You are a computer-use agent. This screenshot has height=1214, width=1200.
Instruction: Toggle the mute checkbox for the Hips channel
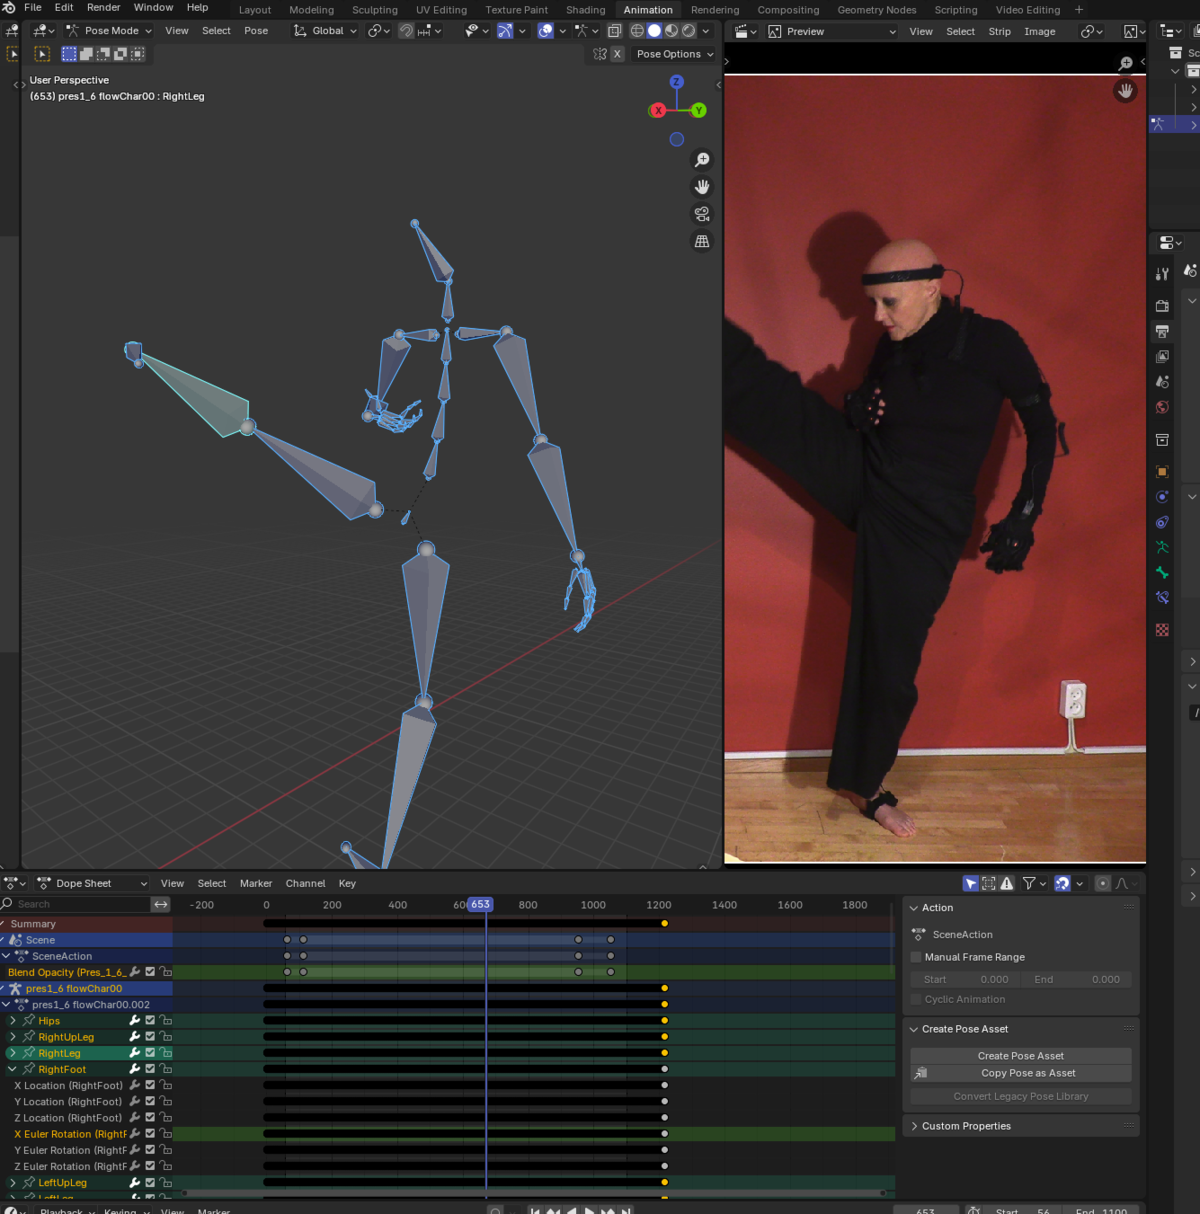click(150, 1021)
